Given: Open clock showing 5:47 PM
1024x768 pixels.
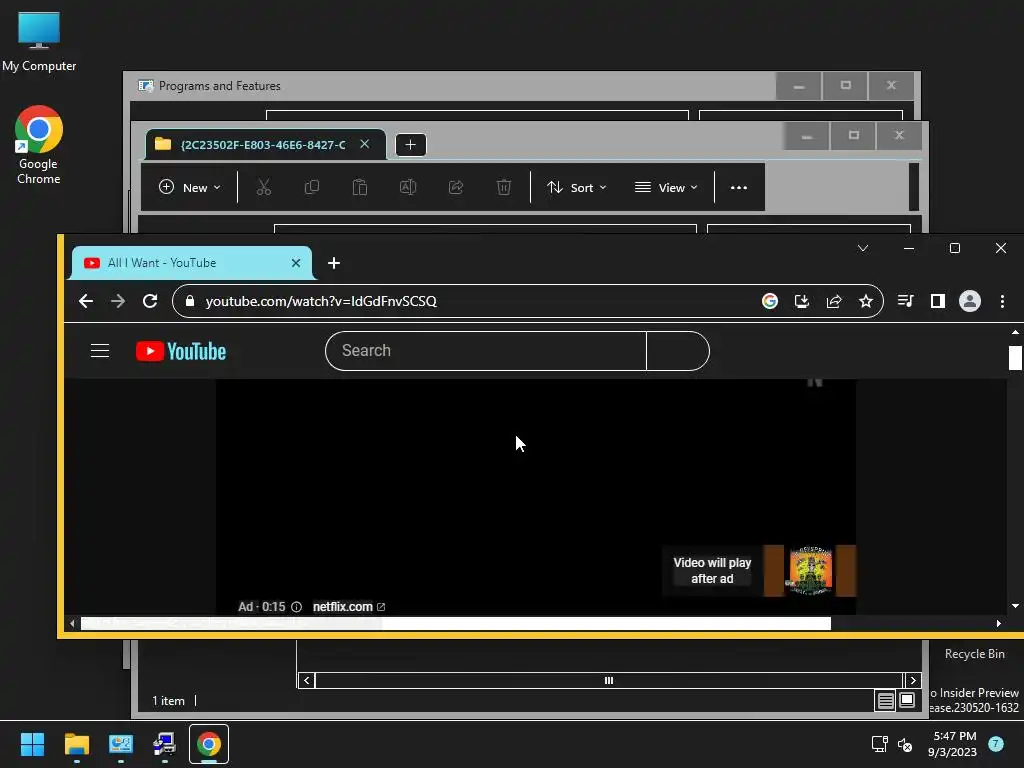Looking at the screenshot, I should pyautogui.click(x=953, y=744).
